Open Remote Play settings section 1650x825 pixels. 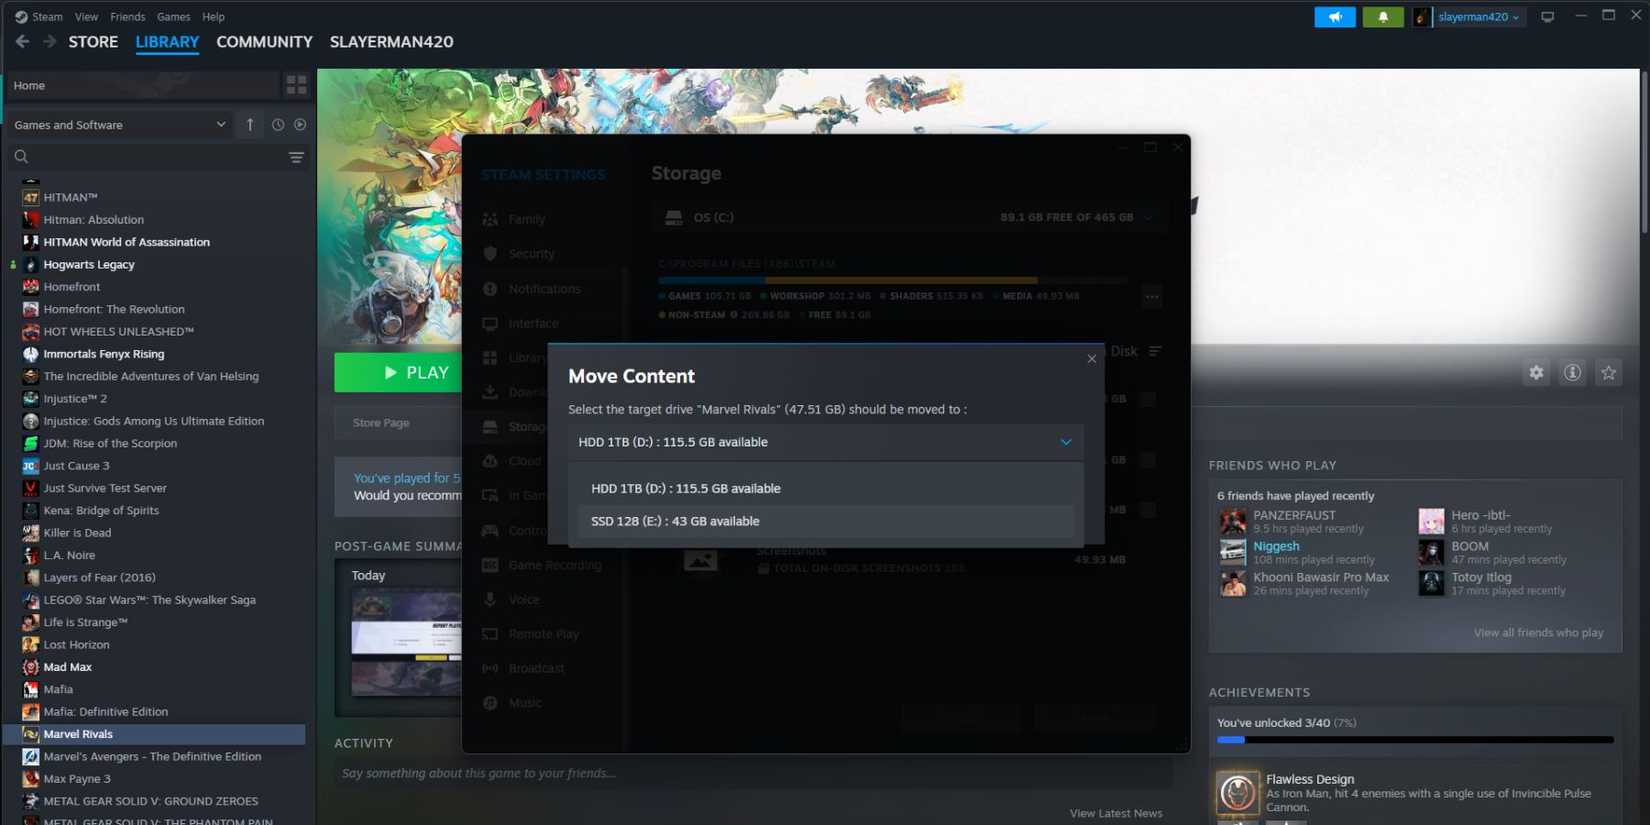click(543, 634)
